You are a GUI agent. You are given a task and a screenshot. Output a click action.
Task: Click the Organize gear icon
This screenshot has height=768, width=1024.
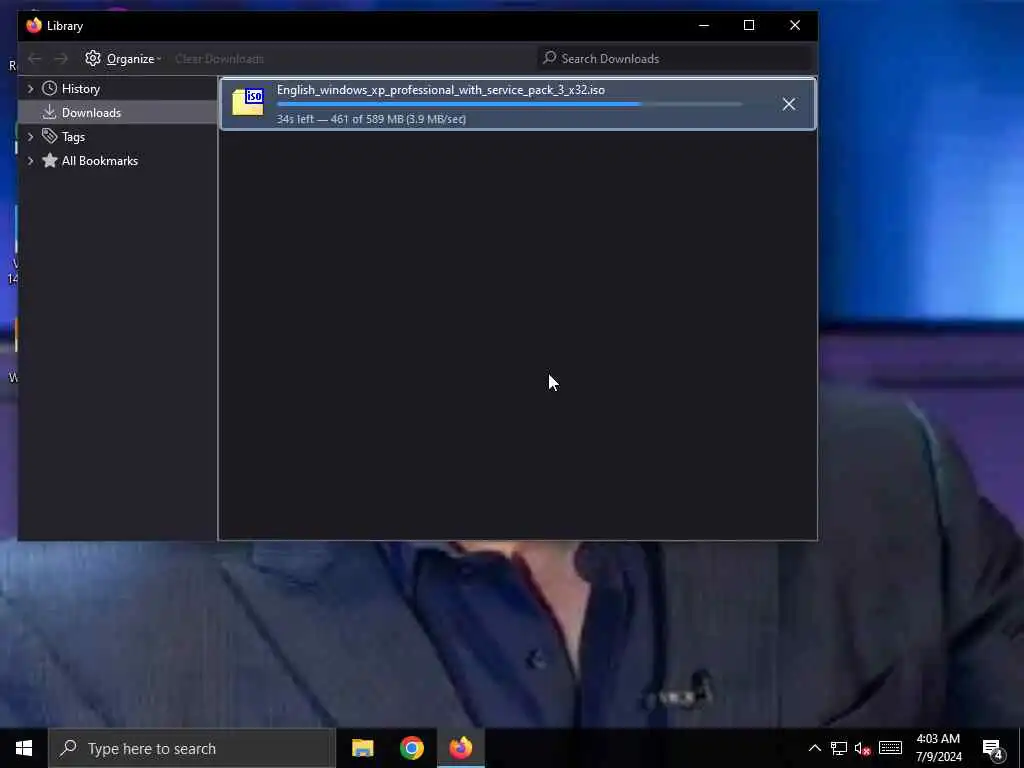93,58
